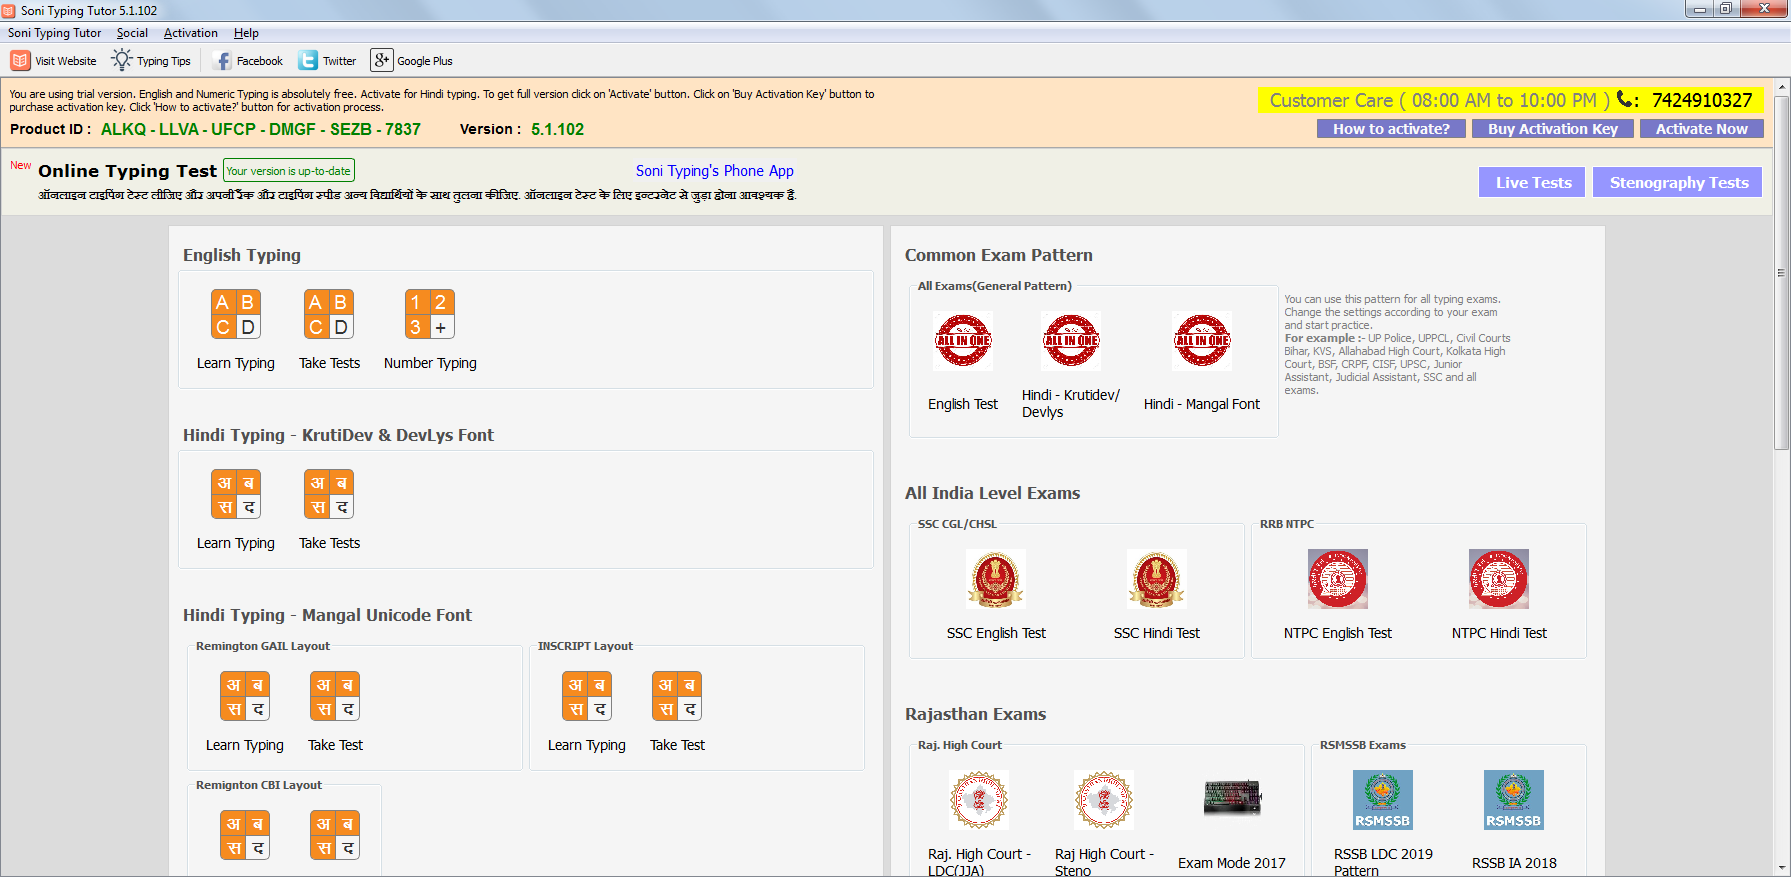The width and height of the screenshot is (1791, 877).
Task: Open Number Typing 123+ icon
Action: (430, 314)
